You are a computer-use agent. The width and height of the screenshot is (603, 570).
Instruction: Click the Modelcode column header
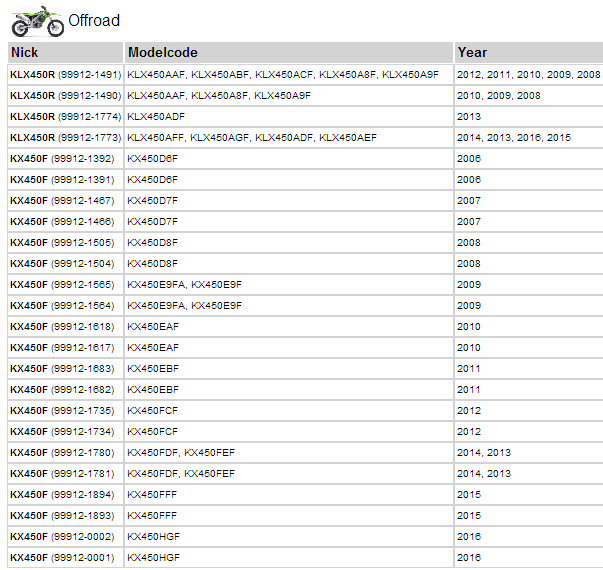pyautogui.click(x=162, y=52)
